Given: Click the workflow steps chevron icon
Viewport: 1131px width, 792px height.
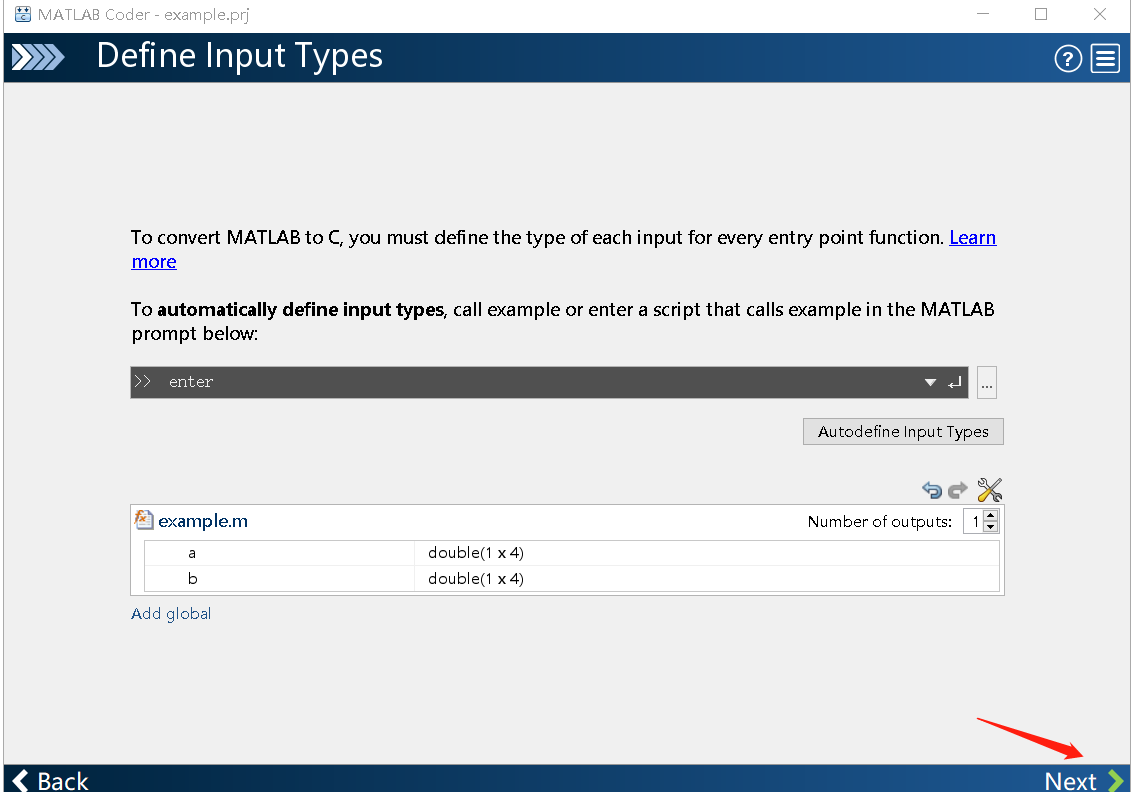Looking at the screenshot, I should 37,58.
